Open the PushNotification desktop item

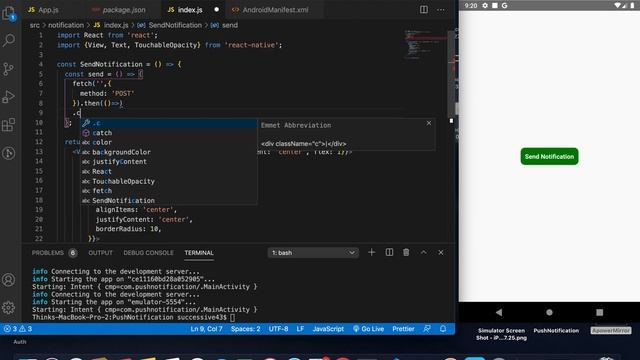(x=556, y=331)
